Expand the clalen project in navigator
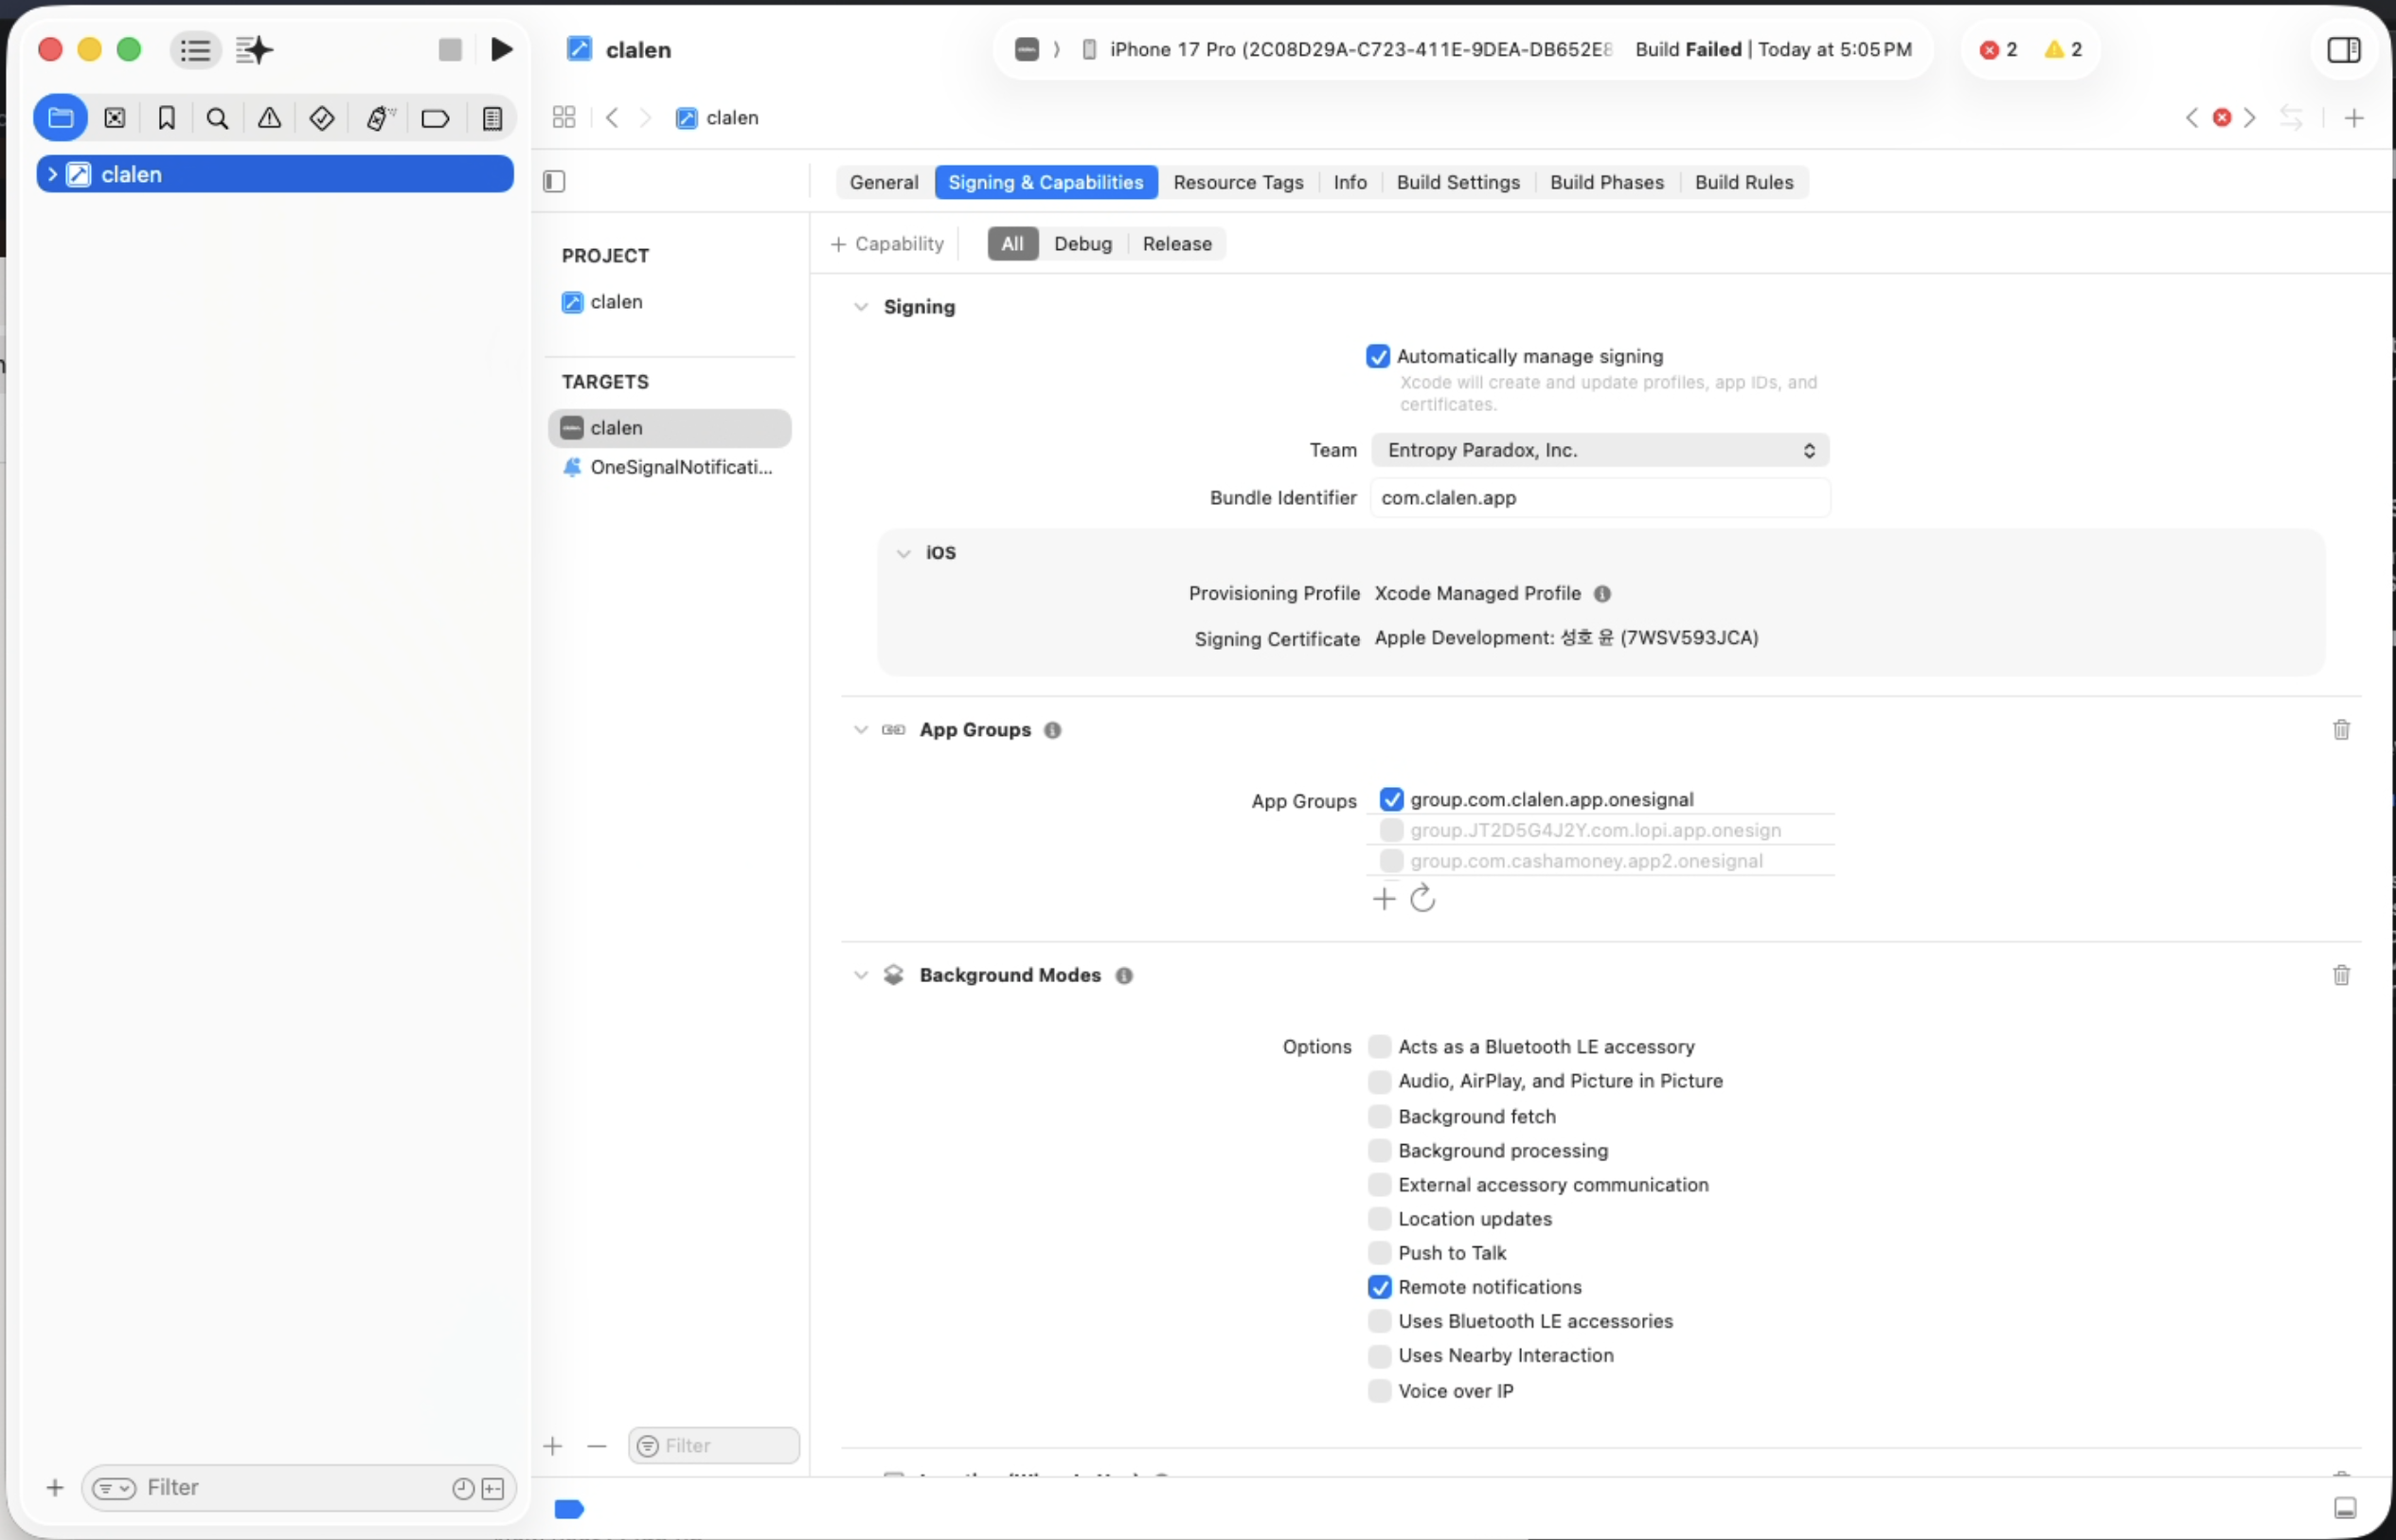The height and width of the screenshot is (1540, 2396). point(52,174)
